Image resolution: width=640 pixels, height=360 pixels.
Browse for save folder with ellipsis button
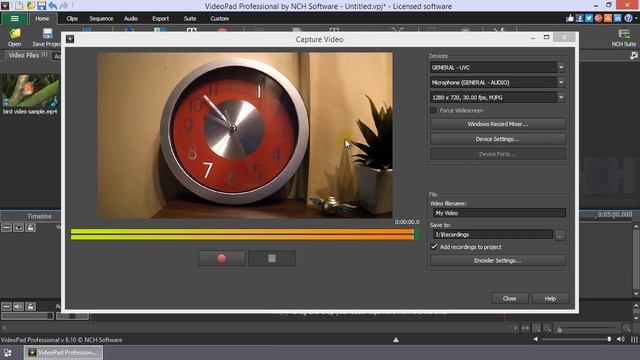pos(560,235)
